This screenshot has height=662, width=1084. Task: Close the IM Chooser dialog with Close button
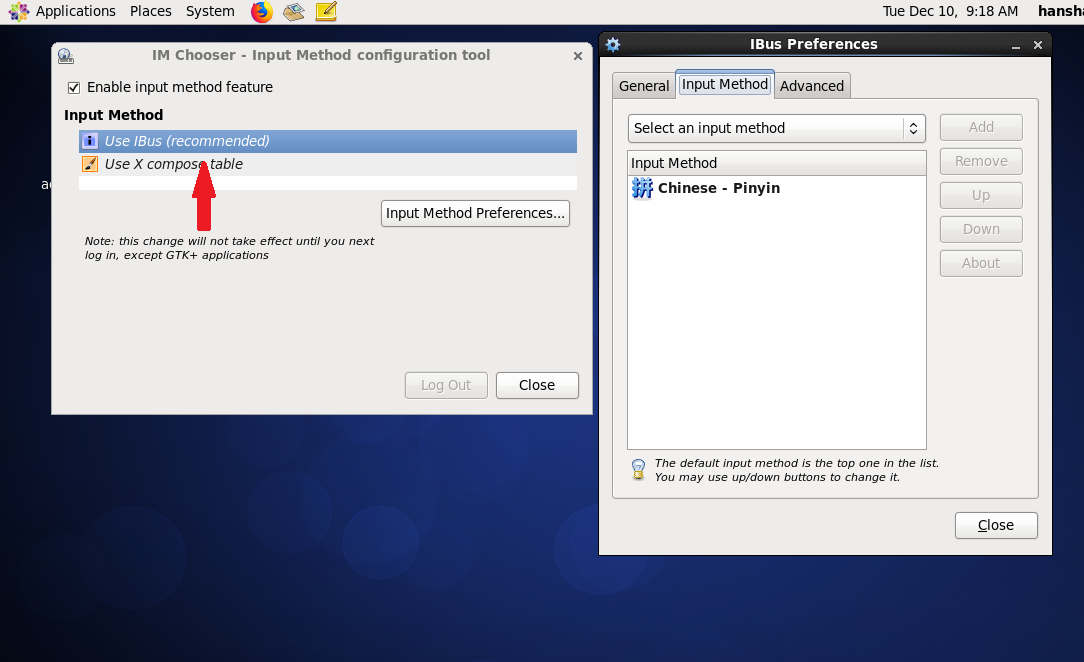(x=537, y=386)
